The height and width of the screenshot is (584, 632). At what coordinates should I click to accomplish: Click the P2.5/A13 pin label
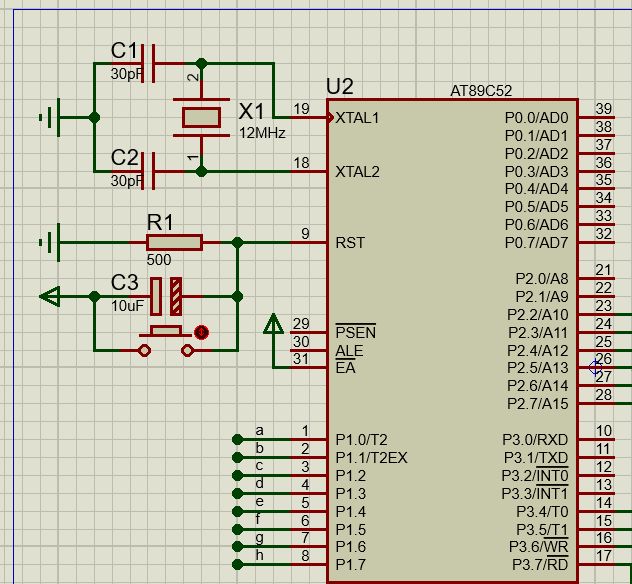click(x=538, y=368)
